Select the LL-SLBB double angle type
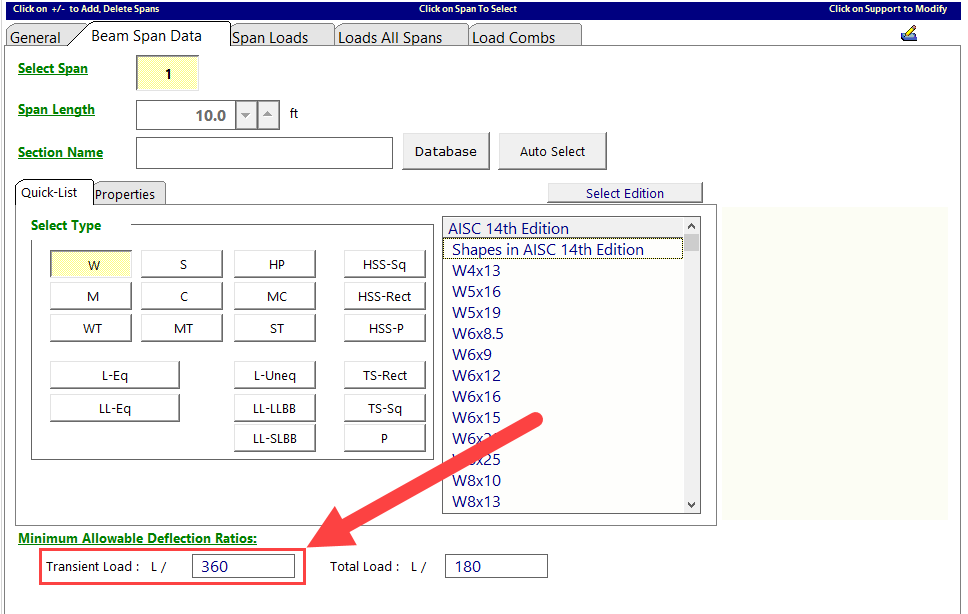Viewport: 968px width, 614px height. click(x=275, y=439)
